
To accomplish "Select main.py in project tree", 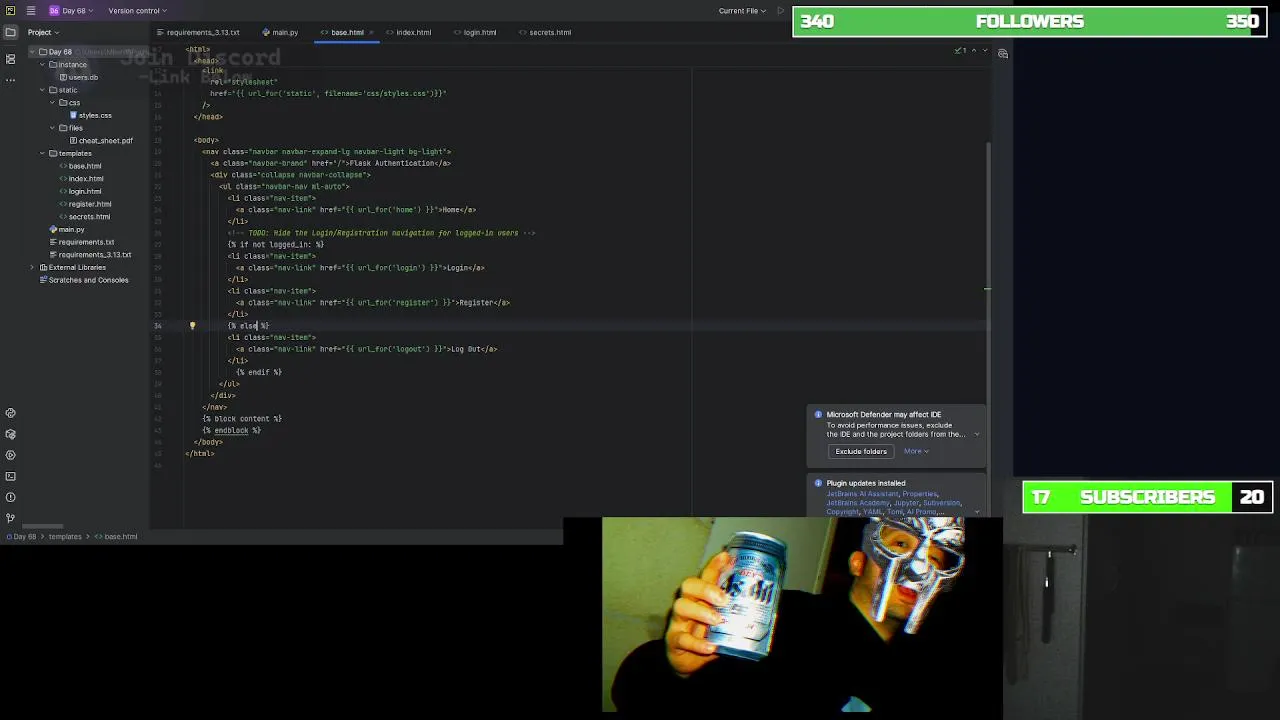I will point(66,229).
